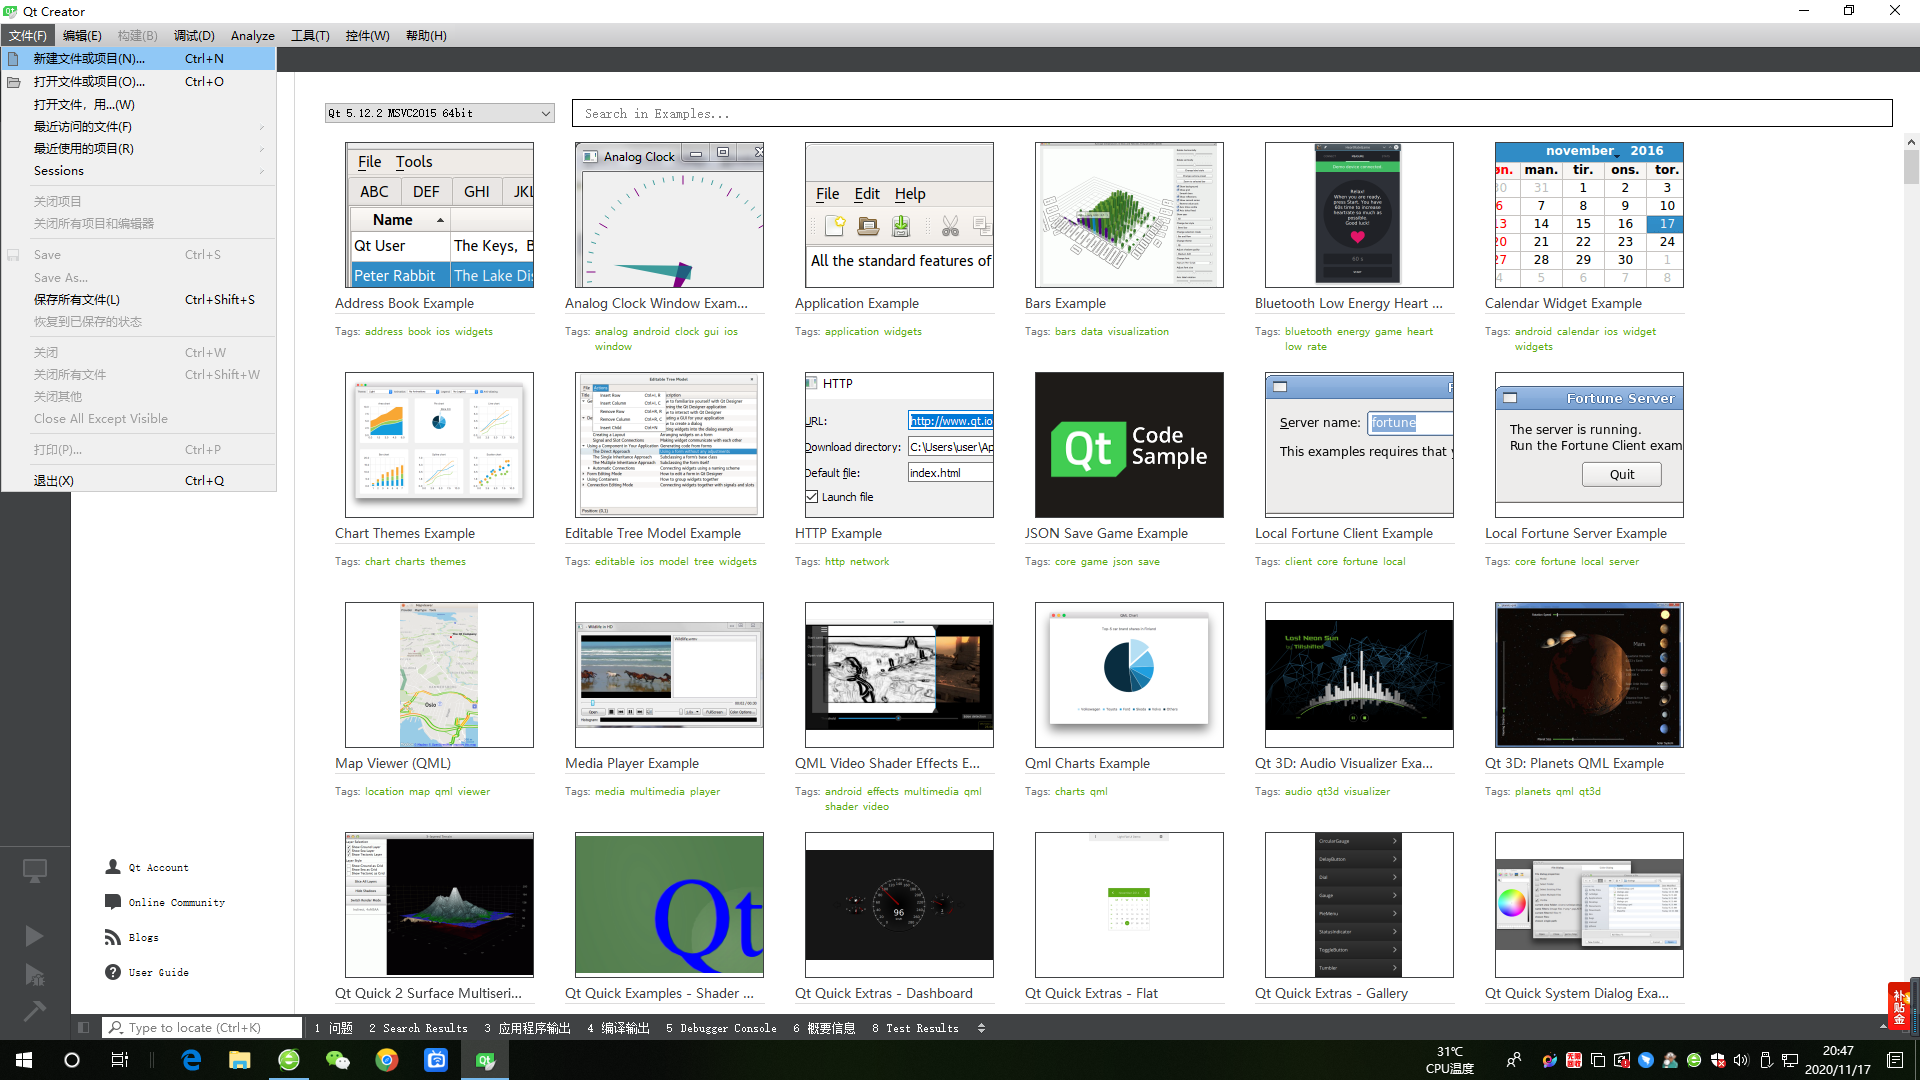Click the green Run play icon

(x=34, y=936)
